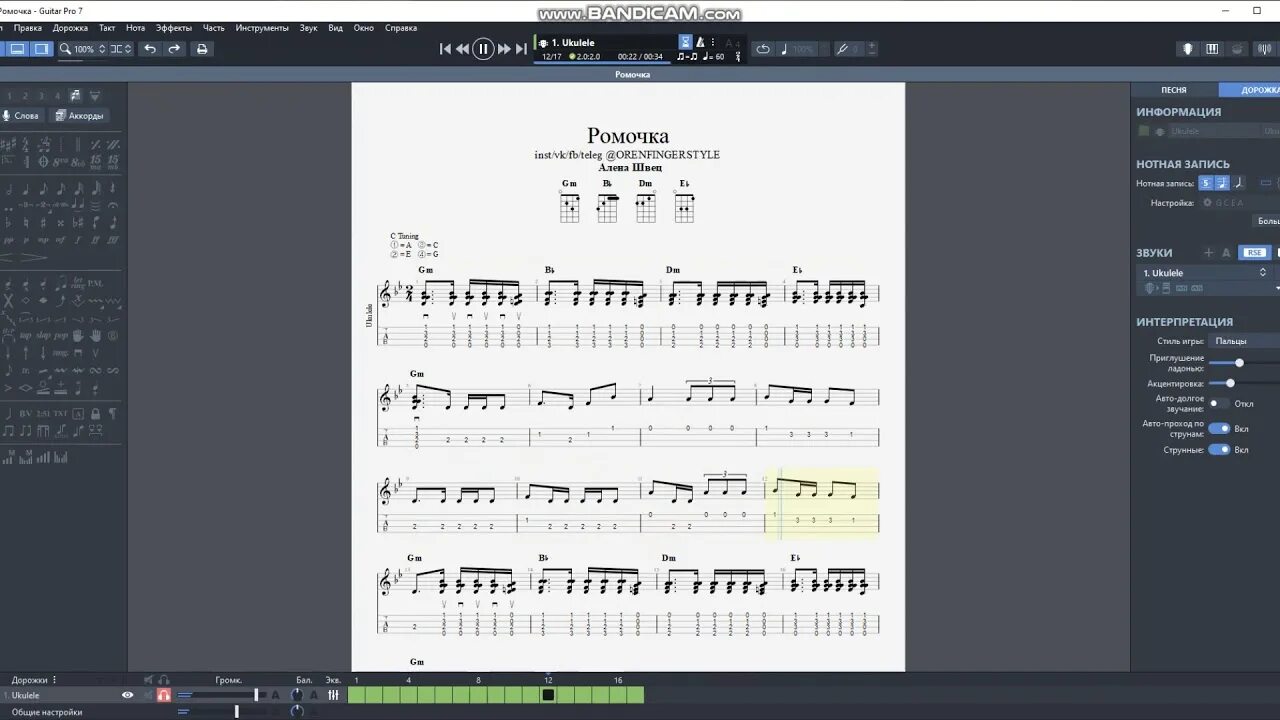Open the piano keyboard view
Screen dimensions: 1280x720
pyautogui.click(x=1213, y=49)
